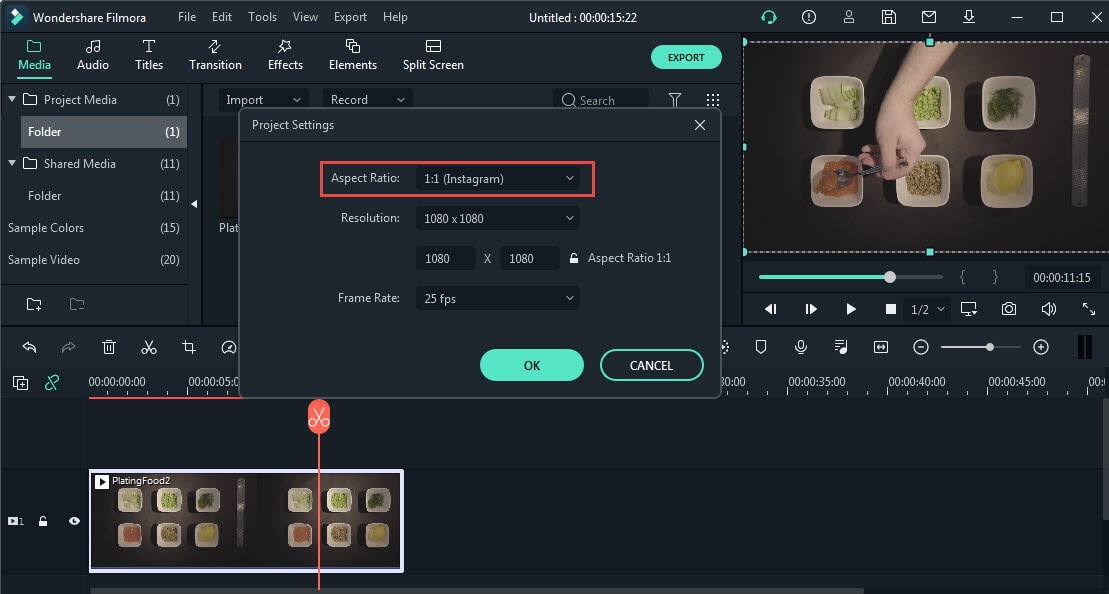Viewport: 1109px width, 594px height.
Task: Select the PlatingFood2 clip on timeline
Action: point(246,520)
